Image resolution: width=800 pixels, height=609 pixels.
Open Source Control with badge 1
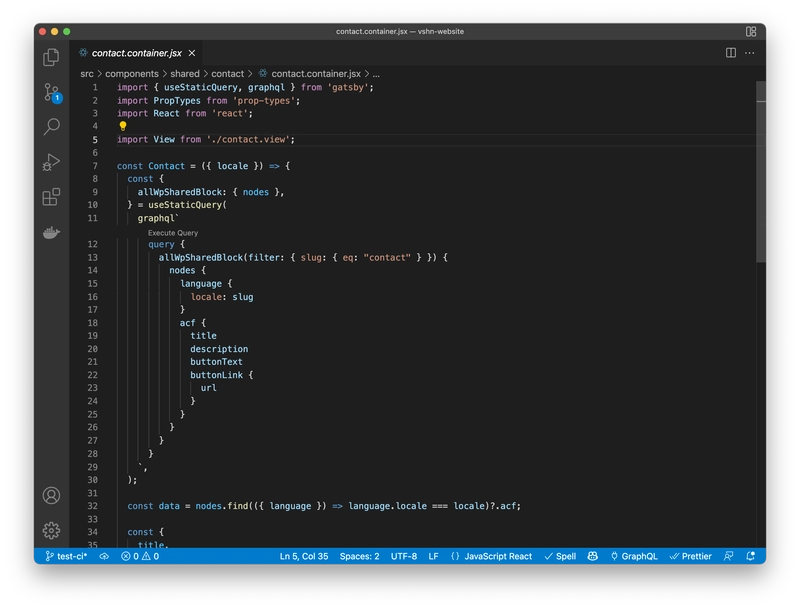(52, 93)
